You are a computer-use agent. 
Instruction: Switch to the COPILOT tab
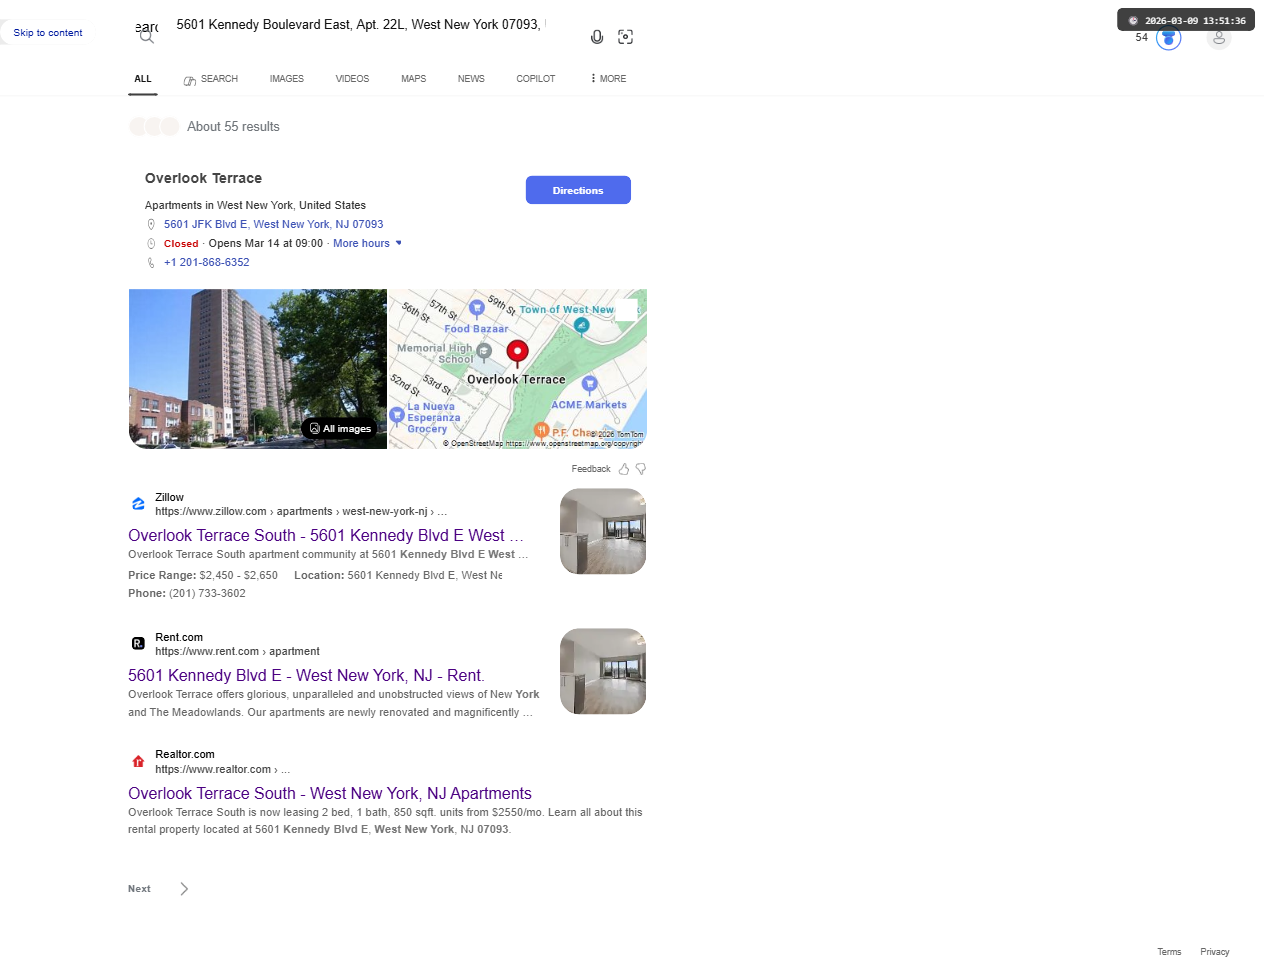click(536, 79)
